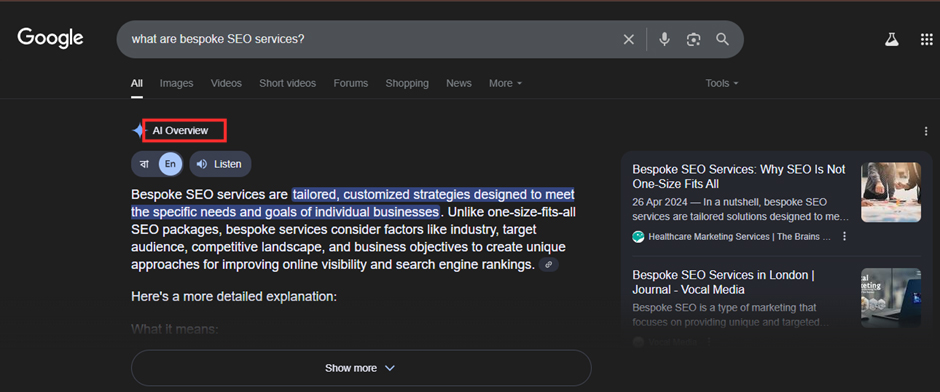This screenshot has height=392, width=940.
Task: Open thumbnail of the Vocal Media result
Action: pyautogui.click(x=891, y=298)
